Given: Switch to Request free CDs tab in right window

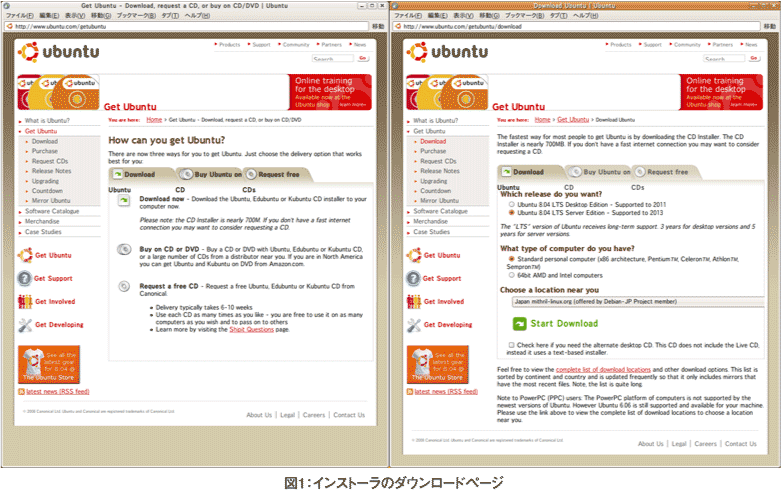Looking at the screenshot, I should [667, 172].
